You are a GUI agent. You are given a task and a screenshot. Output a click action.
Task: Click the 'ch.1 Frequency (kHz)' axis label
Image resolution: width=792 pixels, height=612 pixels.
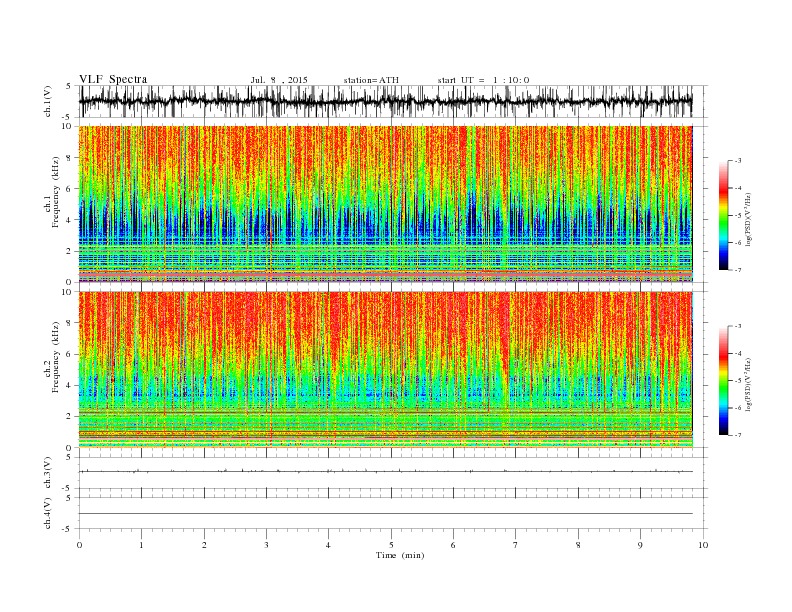[52, 192]
